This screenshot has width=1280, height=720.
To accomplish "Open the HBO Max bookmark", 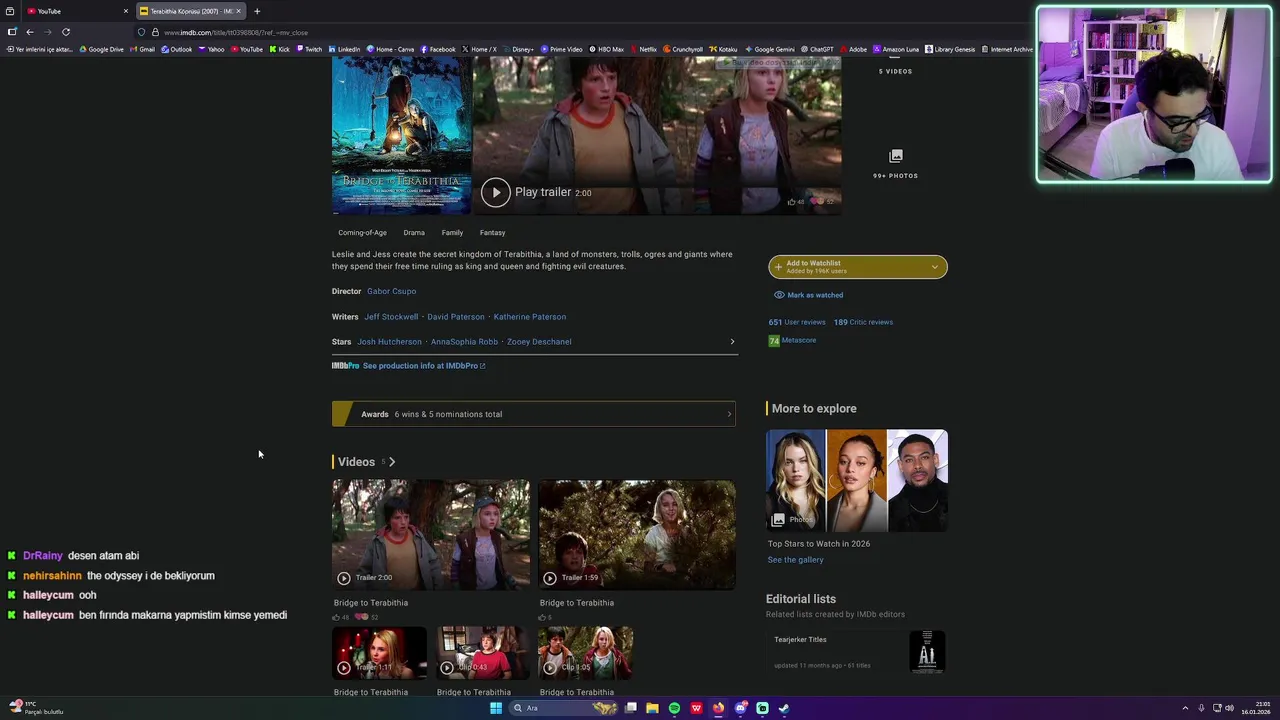I will 607,49.
